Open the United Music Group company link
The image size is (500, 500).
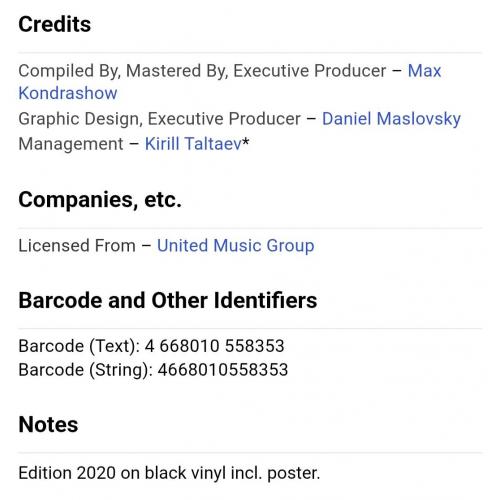click(235, 246)
